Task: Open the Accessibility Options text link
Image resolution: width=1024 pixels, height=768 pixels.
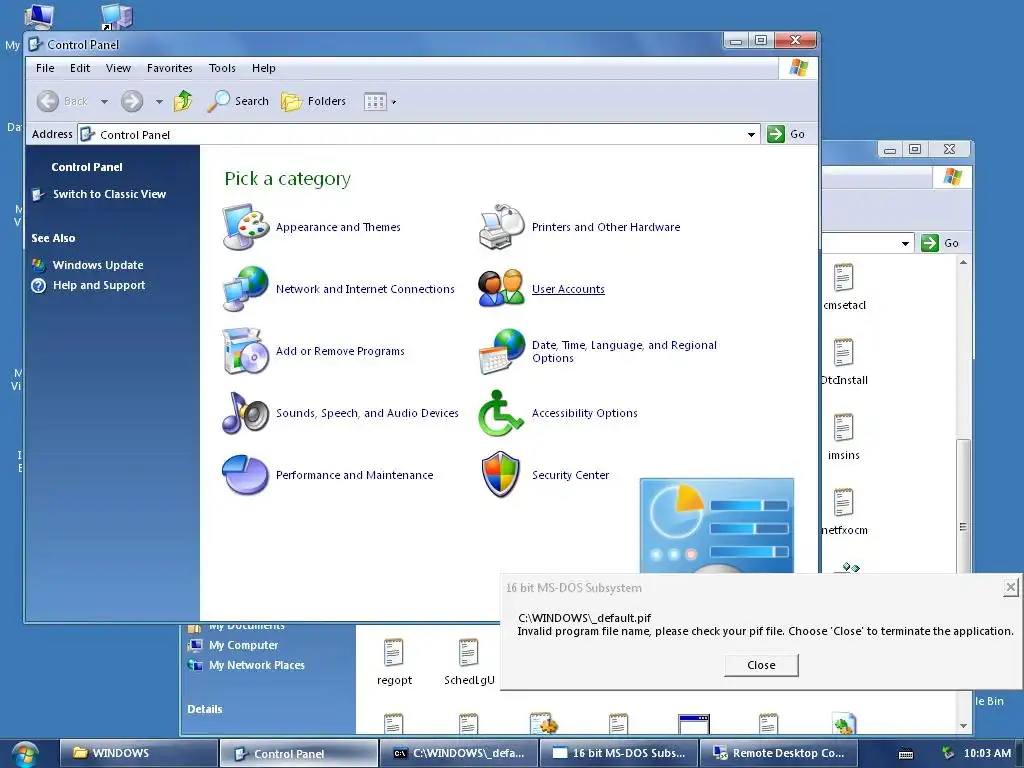Action: click(584, 413)
